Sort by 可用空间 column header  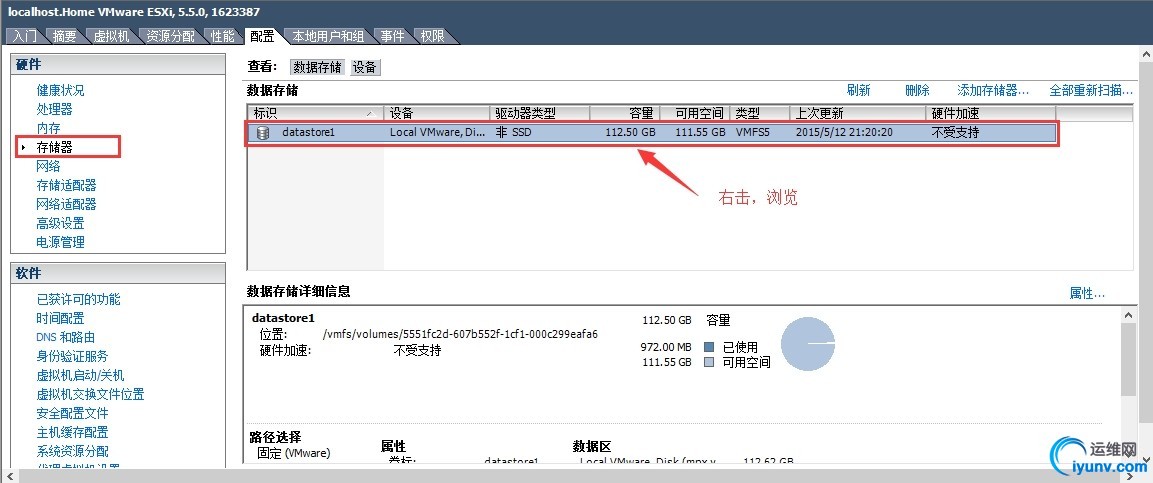point(694,113)
